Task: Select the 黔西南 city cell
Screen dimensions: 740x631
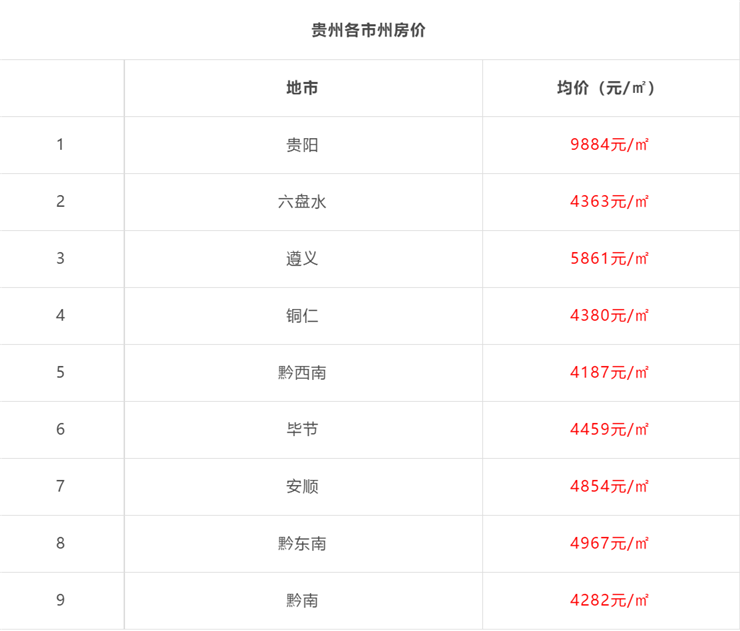Action: 302,373
